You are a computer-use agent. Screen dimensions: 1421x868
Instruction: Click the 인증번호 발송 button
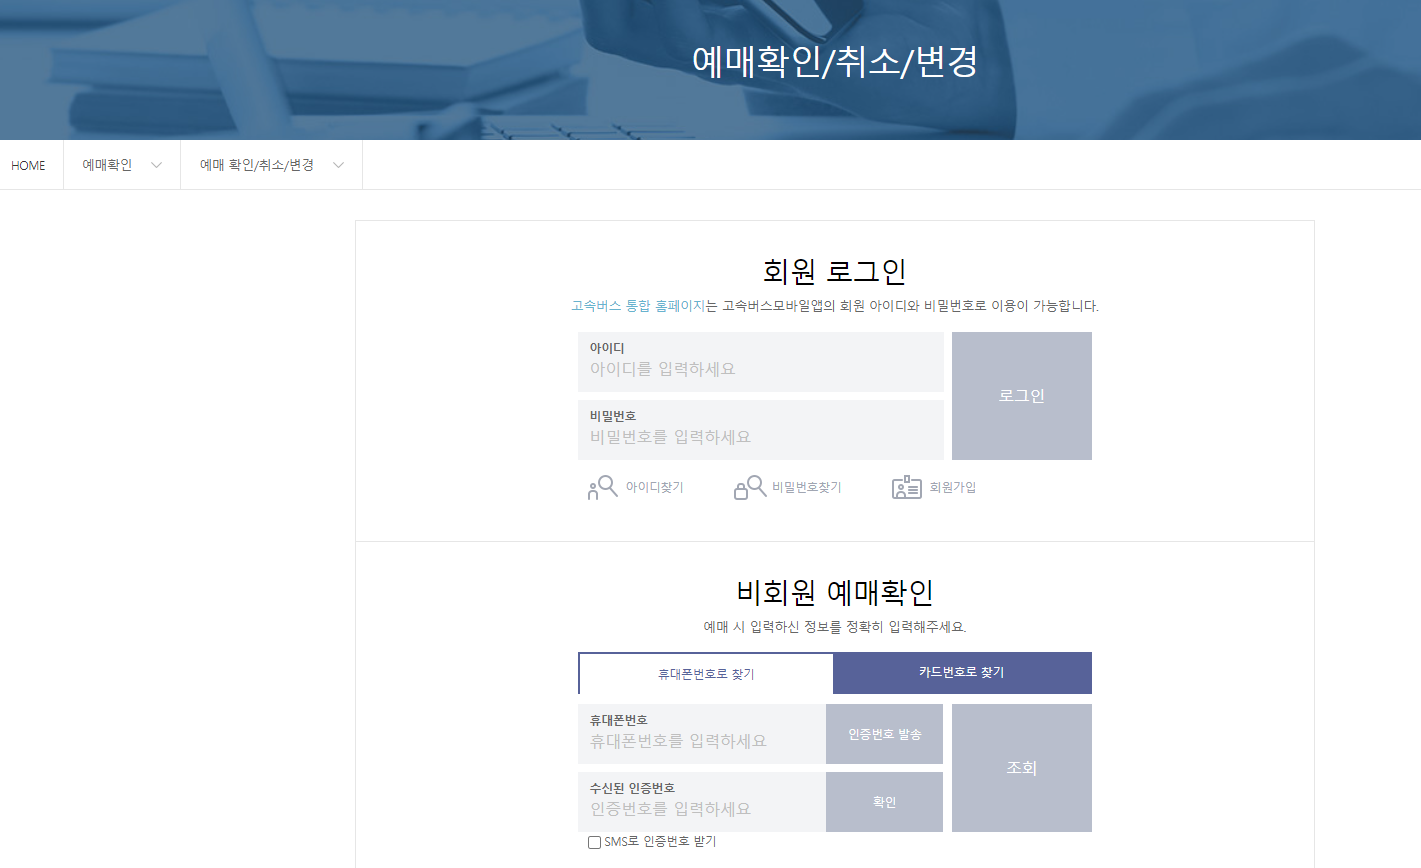[883, 733]
